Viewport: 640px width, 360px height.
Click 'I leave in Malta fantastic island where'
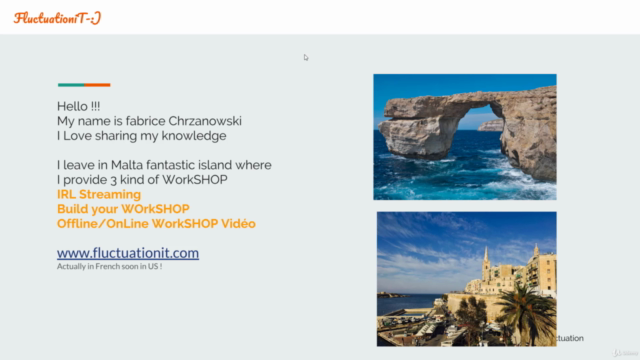pos(164,165)
